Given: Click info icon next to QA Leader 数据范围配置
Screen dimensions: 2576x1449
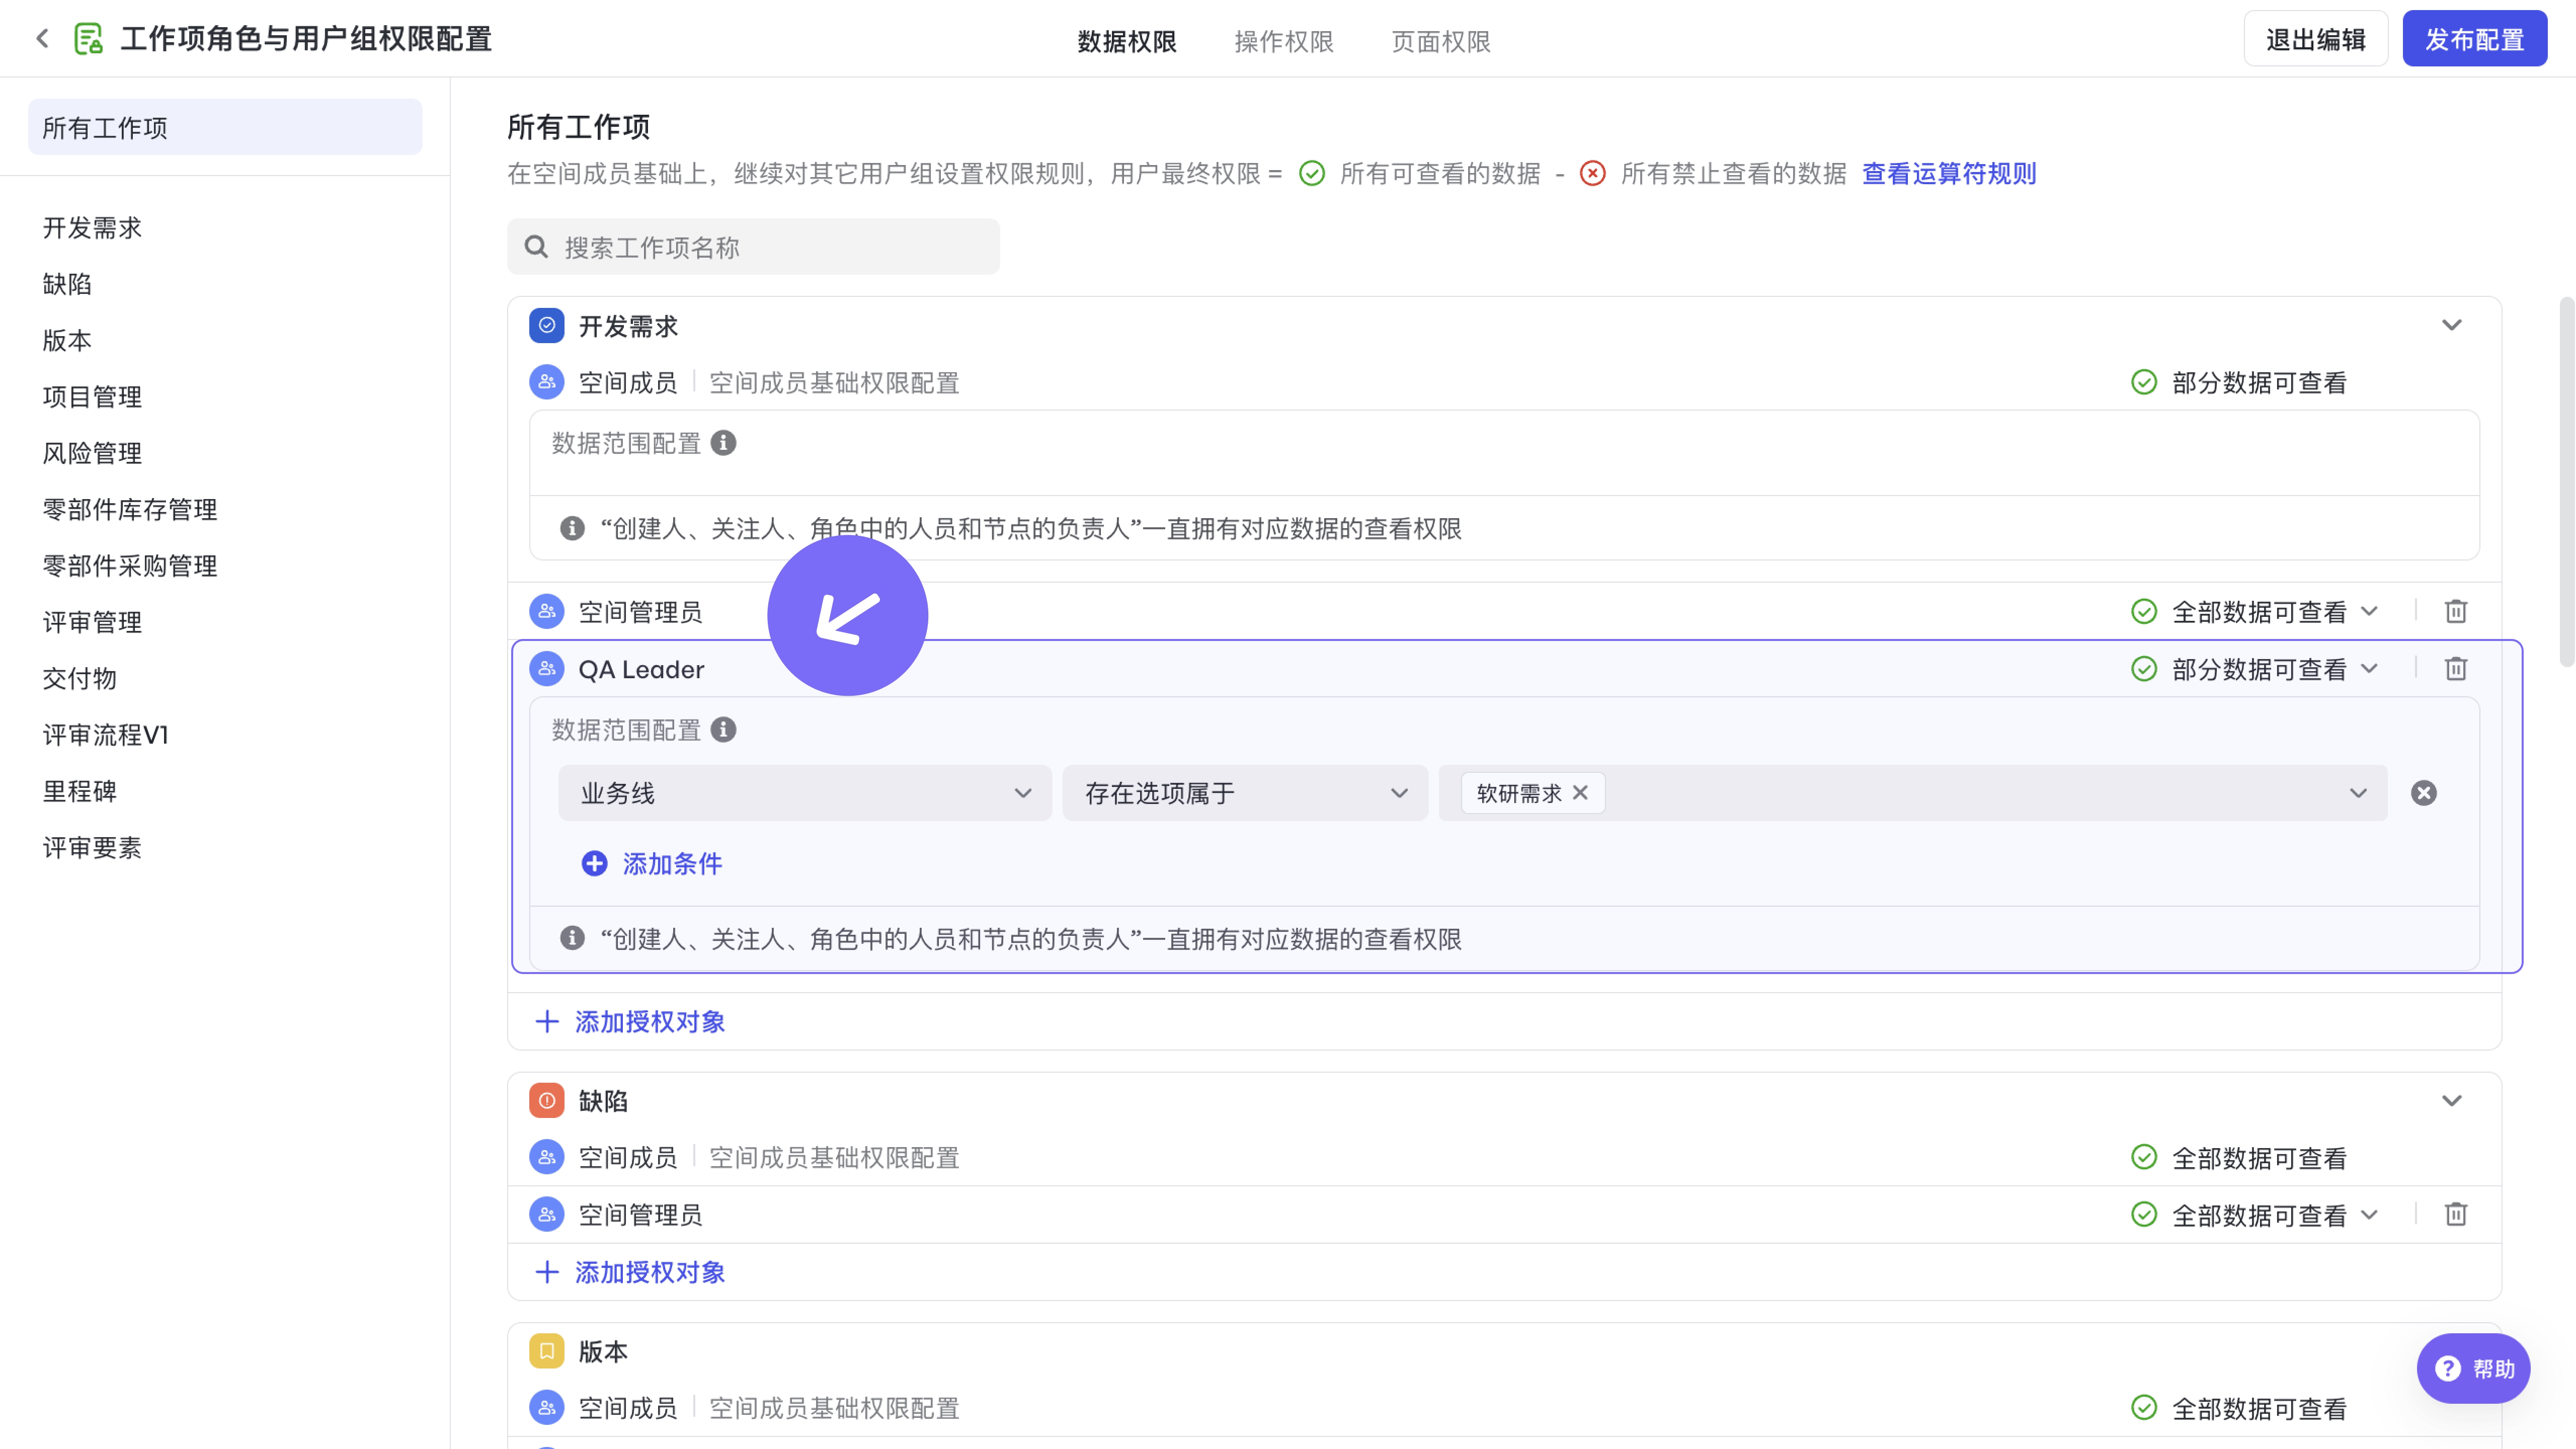Looking at the screenshot, I should (x=723, y=730).
